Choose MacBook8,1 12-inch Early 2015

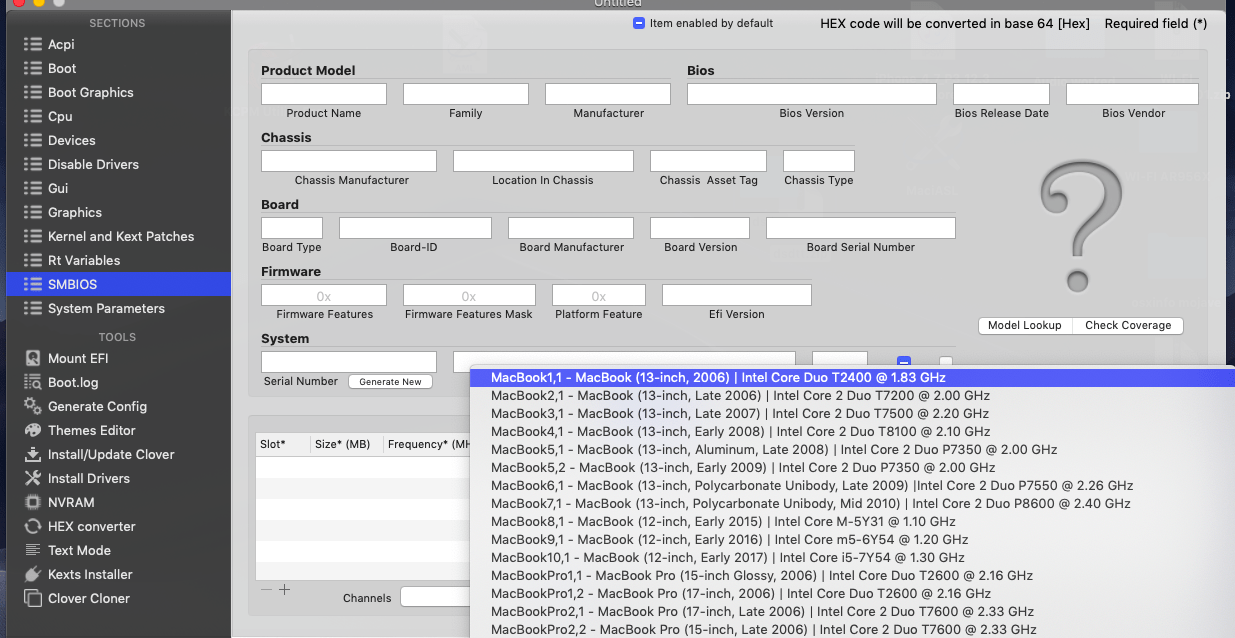click(x=852, y=522)
